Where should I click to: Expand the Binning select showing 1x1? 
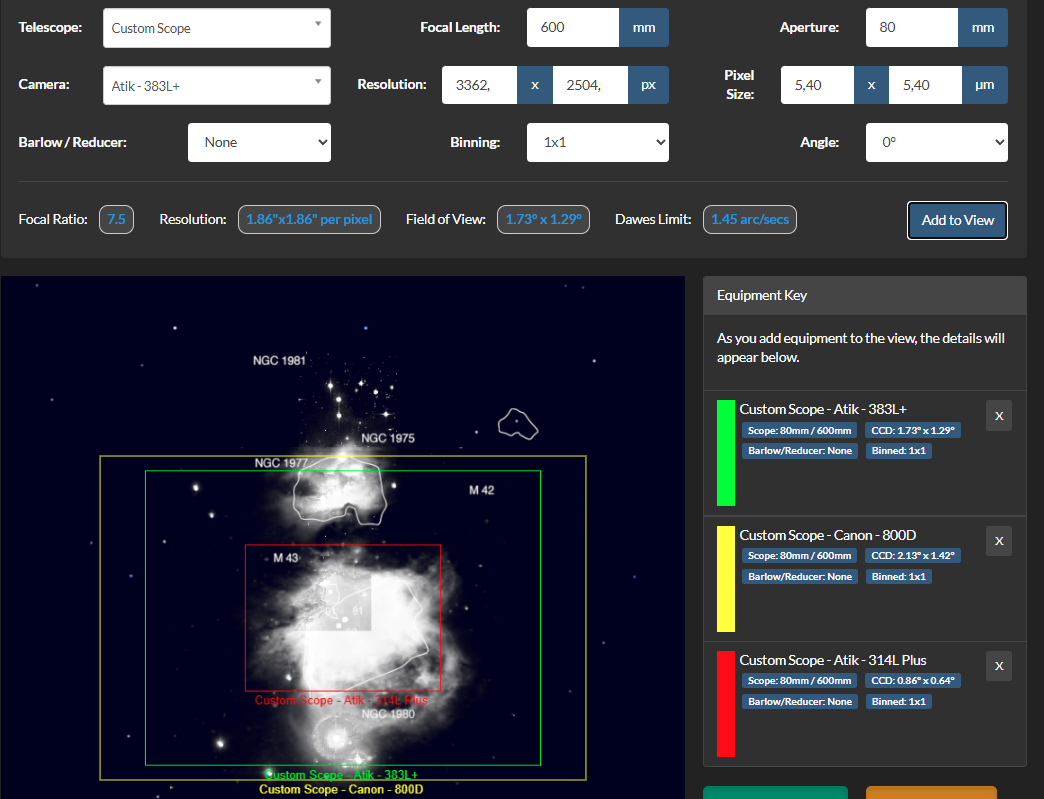[597, 142]
